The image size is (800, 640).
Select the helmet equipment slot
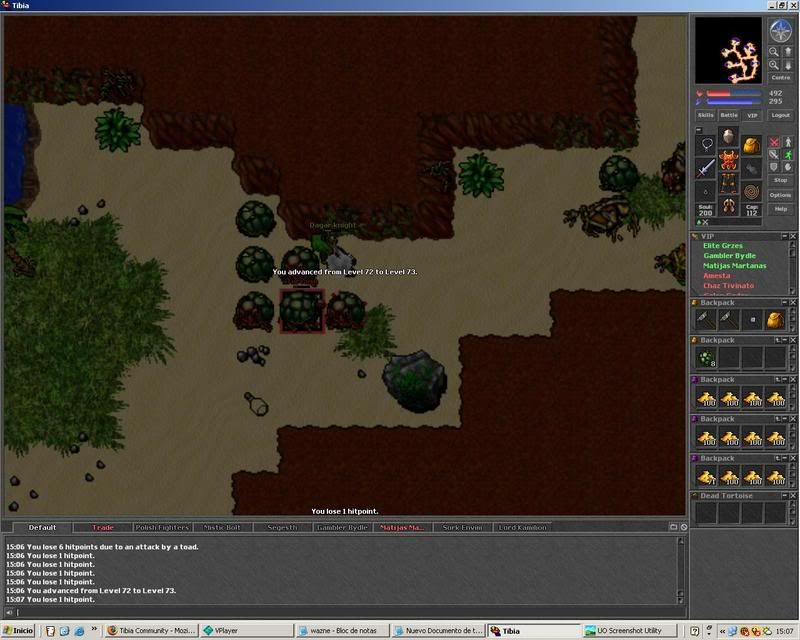coord(729,136)
